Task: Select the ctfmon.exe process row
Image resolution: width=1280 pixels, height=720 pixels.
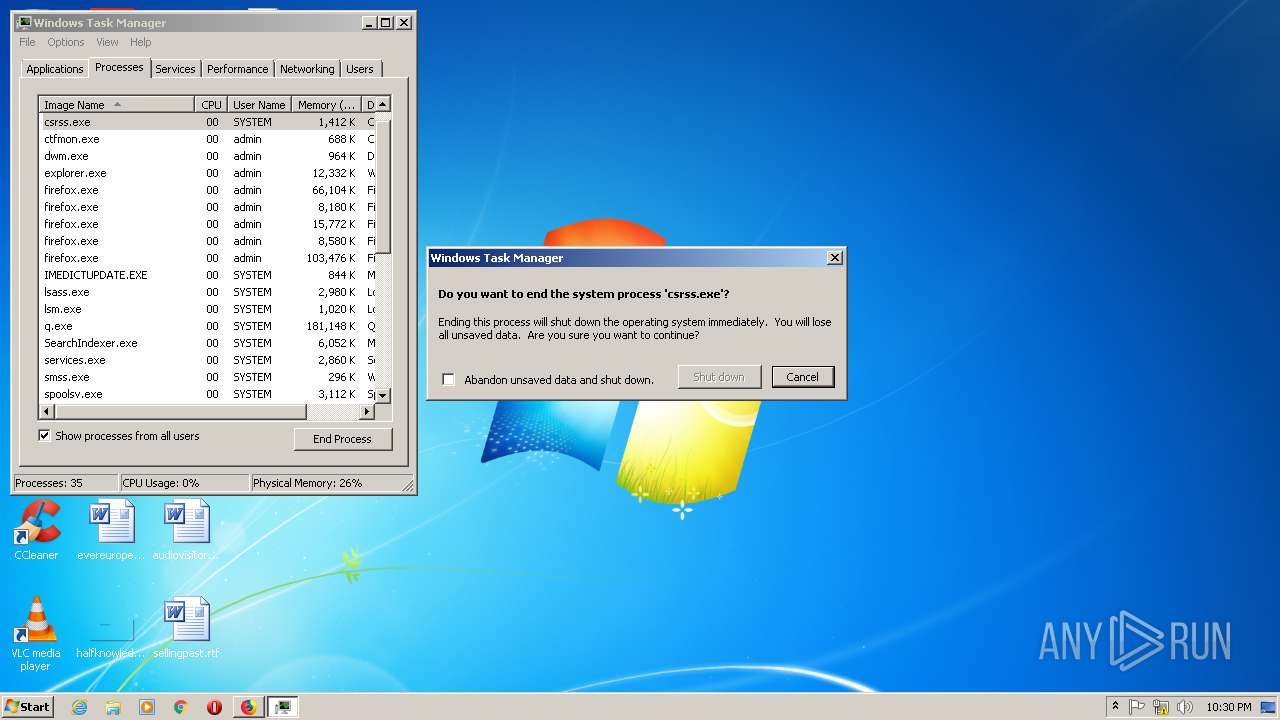Action: pyautogui.click(x=207, y=139)
